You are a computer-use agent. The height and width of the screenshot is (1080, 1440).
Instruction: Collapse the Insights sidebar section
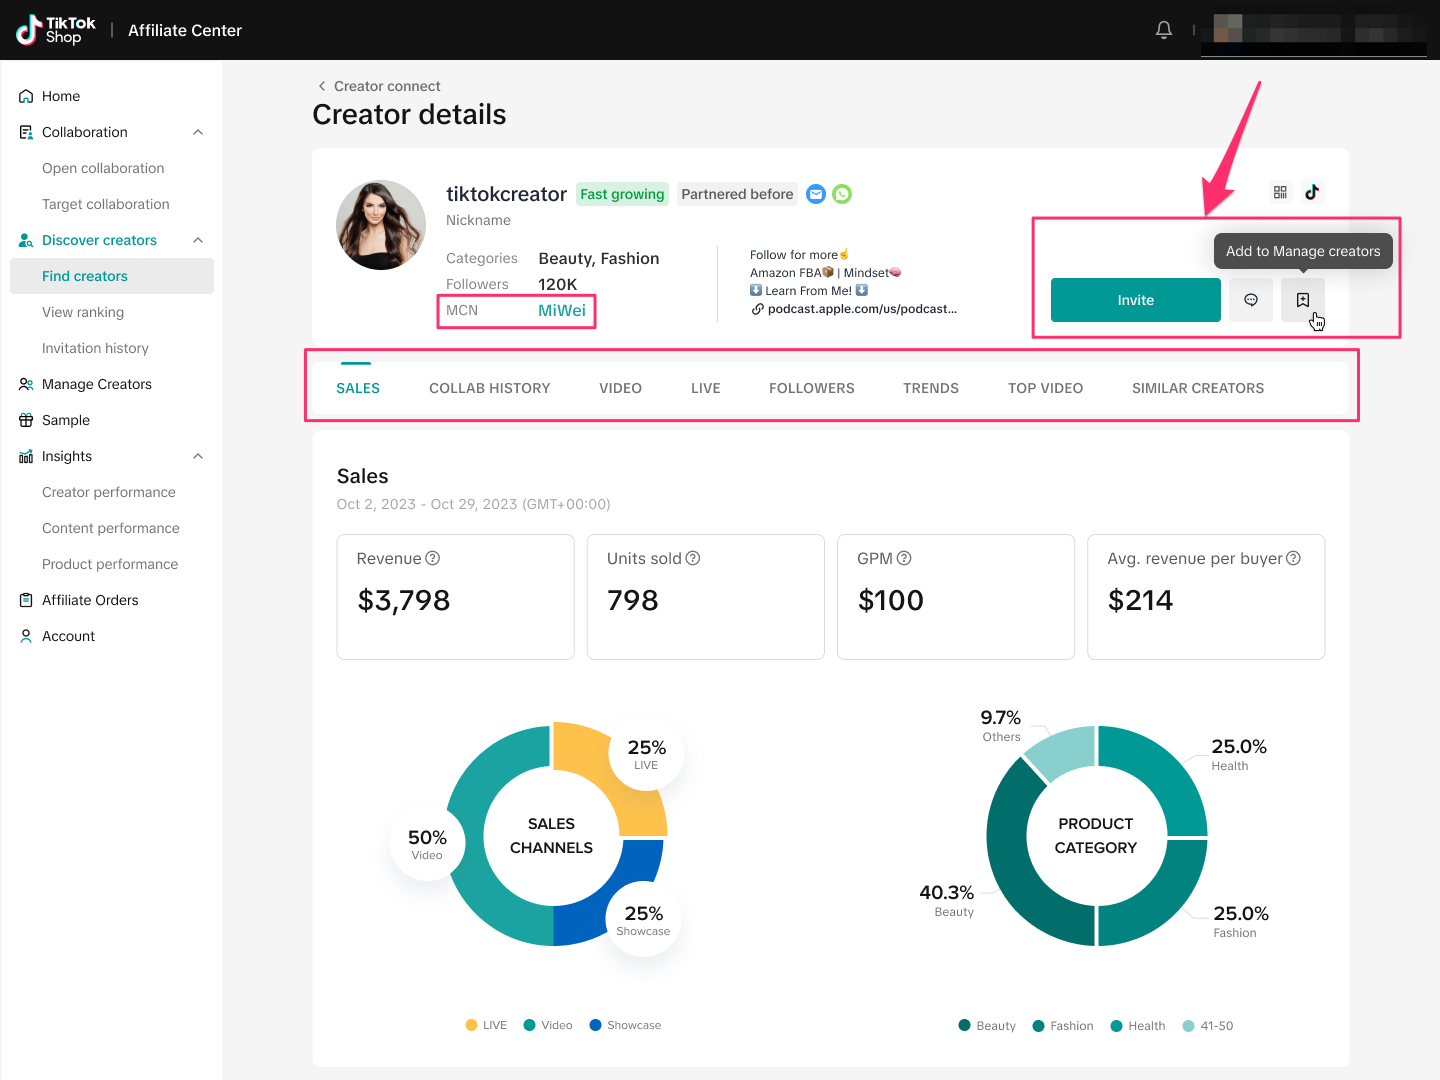click(x=198, y=456)
